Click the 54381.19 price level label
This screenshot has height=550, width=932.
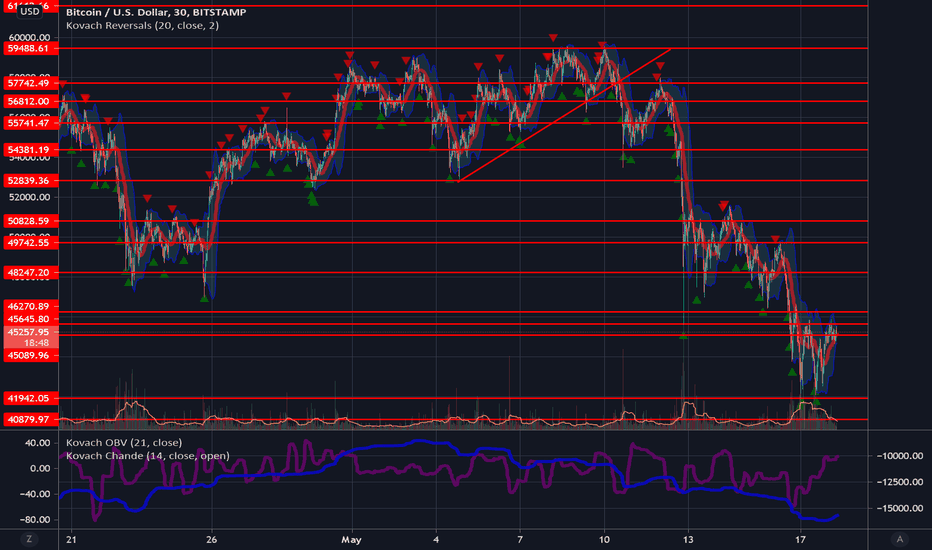(x=31, y=150)
